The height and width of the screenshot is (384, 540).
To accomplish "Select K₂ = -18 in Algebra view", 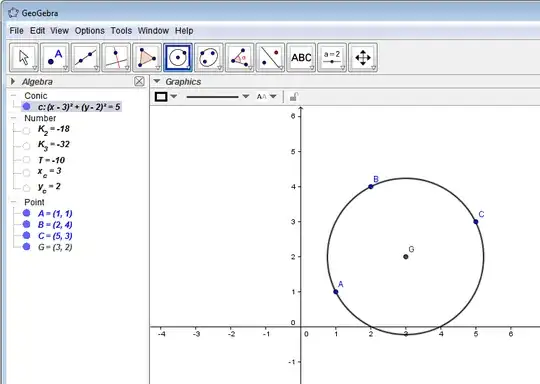I will (53, 130).
